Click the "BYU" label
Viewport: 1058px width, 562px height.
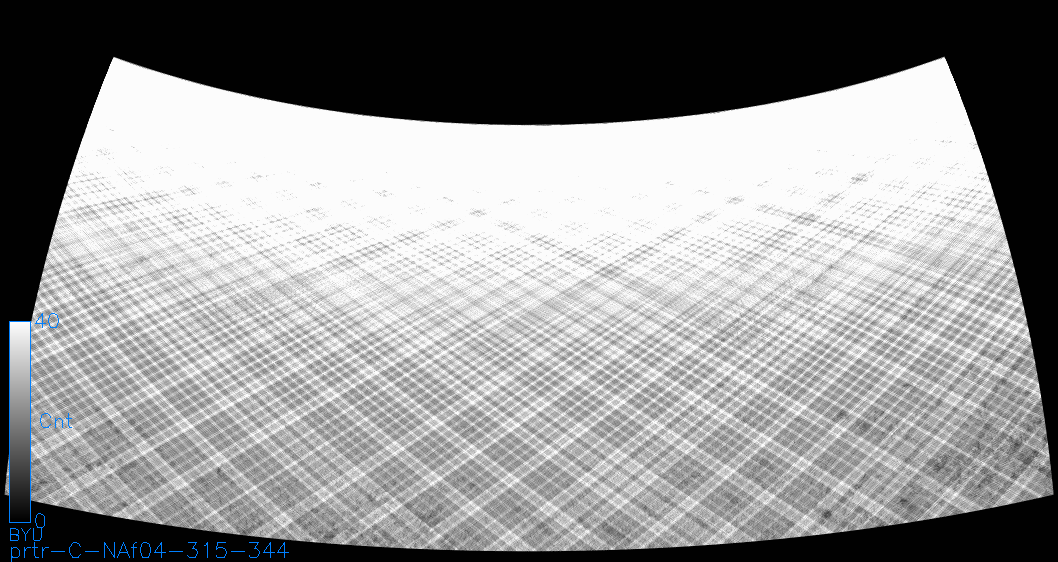coord(25,534)
